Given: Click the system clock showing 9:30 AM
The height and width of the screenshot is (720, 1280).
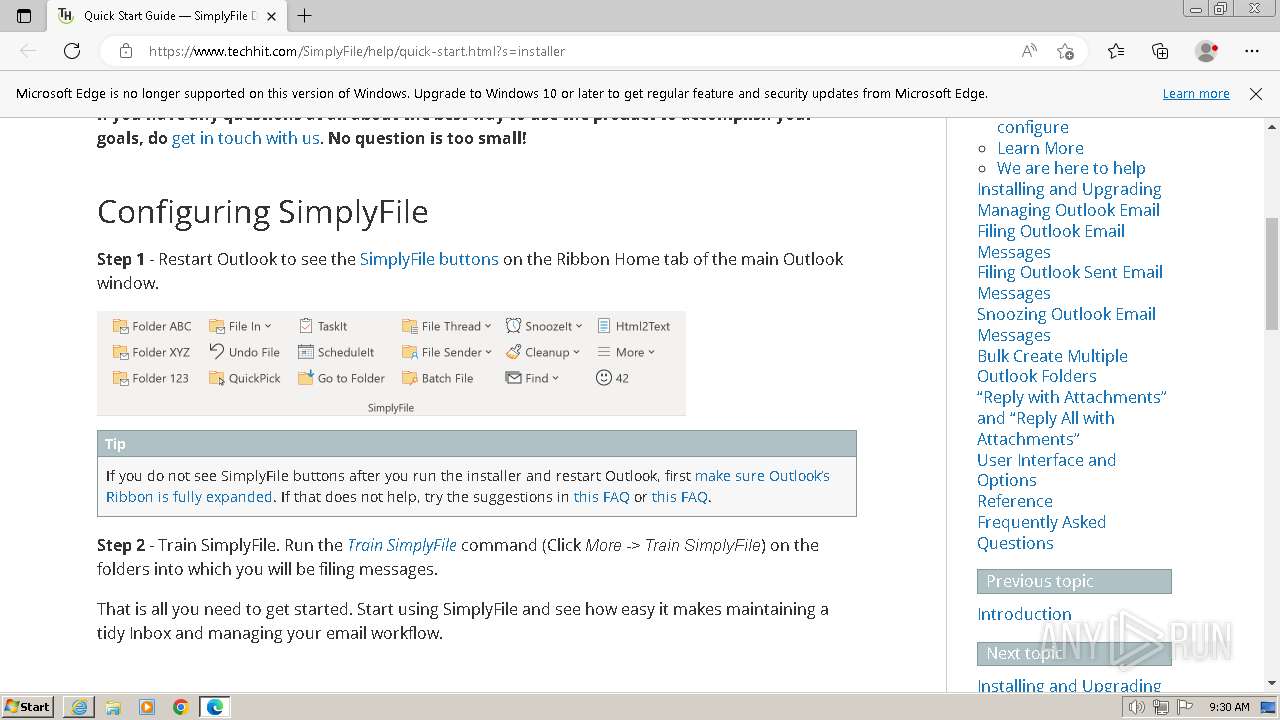Looking at the screenshot, I should tap(1229, 707).
